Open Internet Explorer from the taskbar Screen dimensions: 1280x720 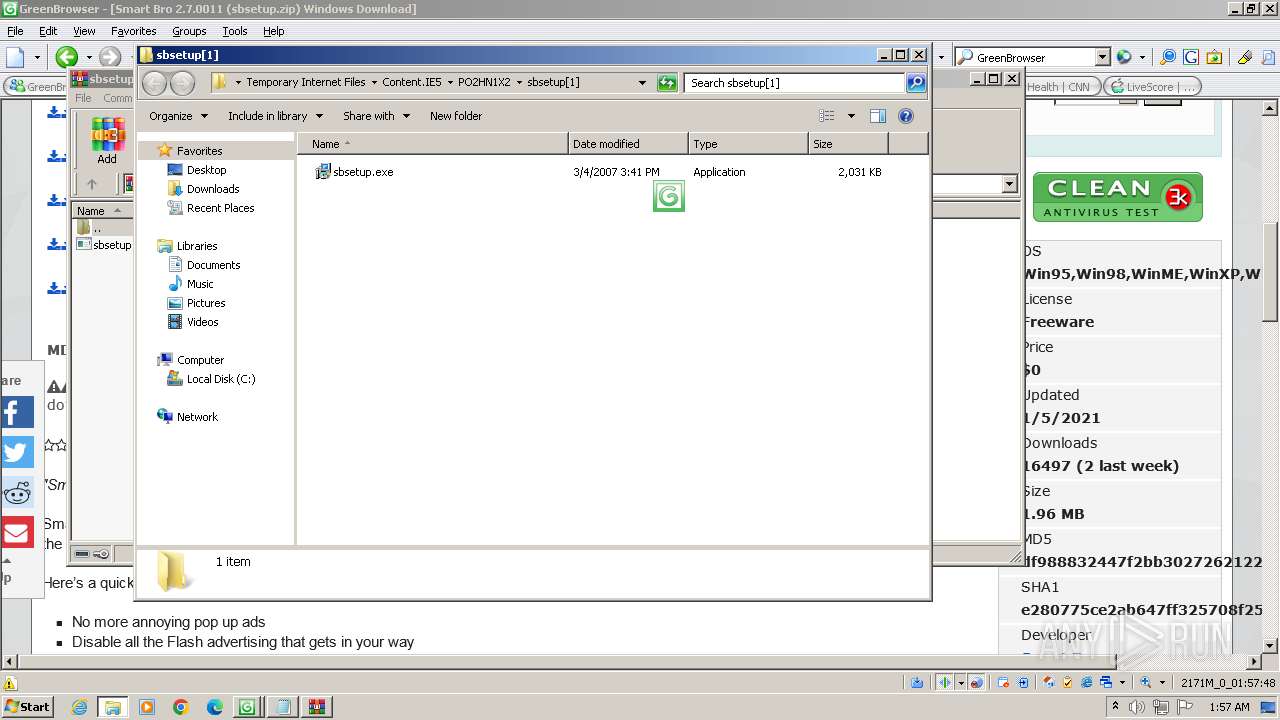pos(79,707)
